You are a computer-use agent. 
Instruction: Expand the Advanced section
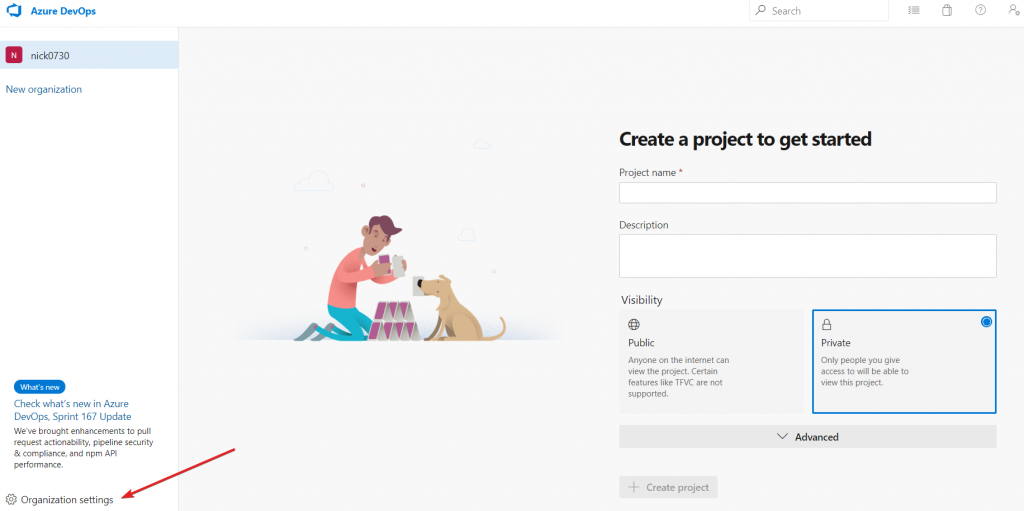[807, 437]
